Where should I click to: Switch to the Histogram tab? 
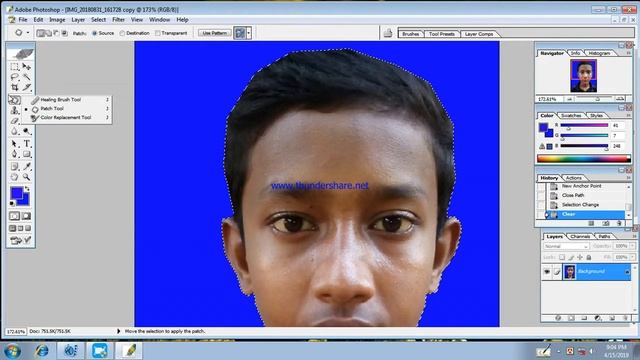click(599, 53)
